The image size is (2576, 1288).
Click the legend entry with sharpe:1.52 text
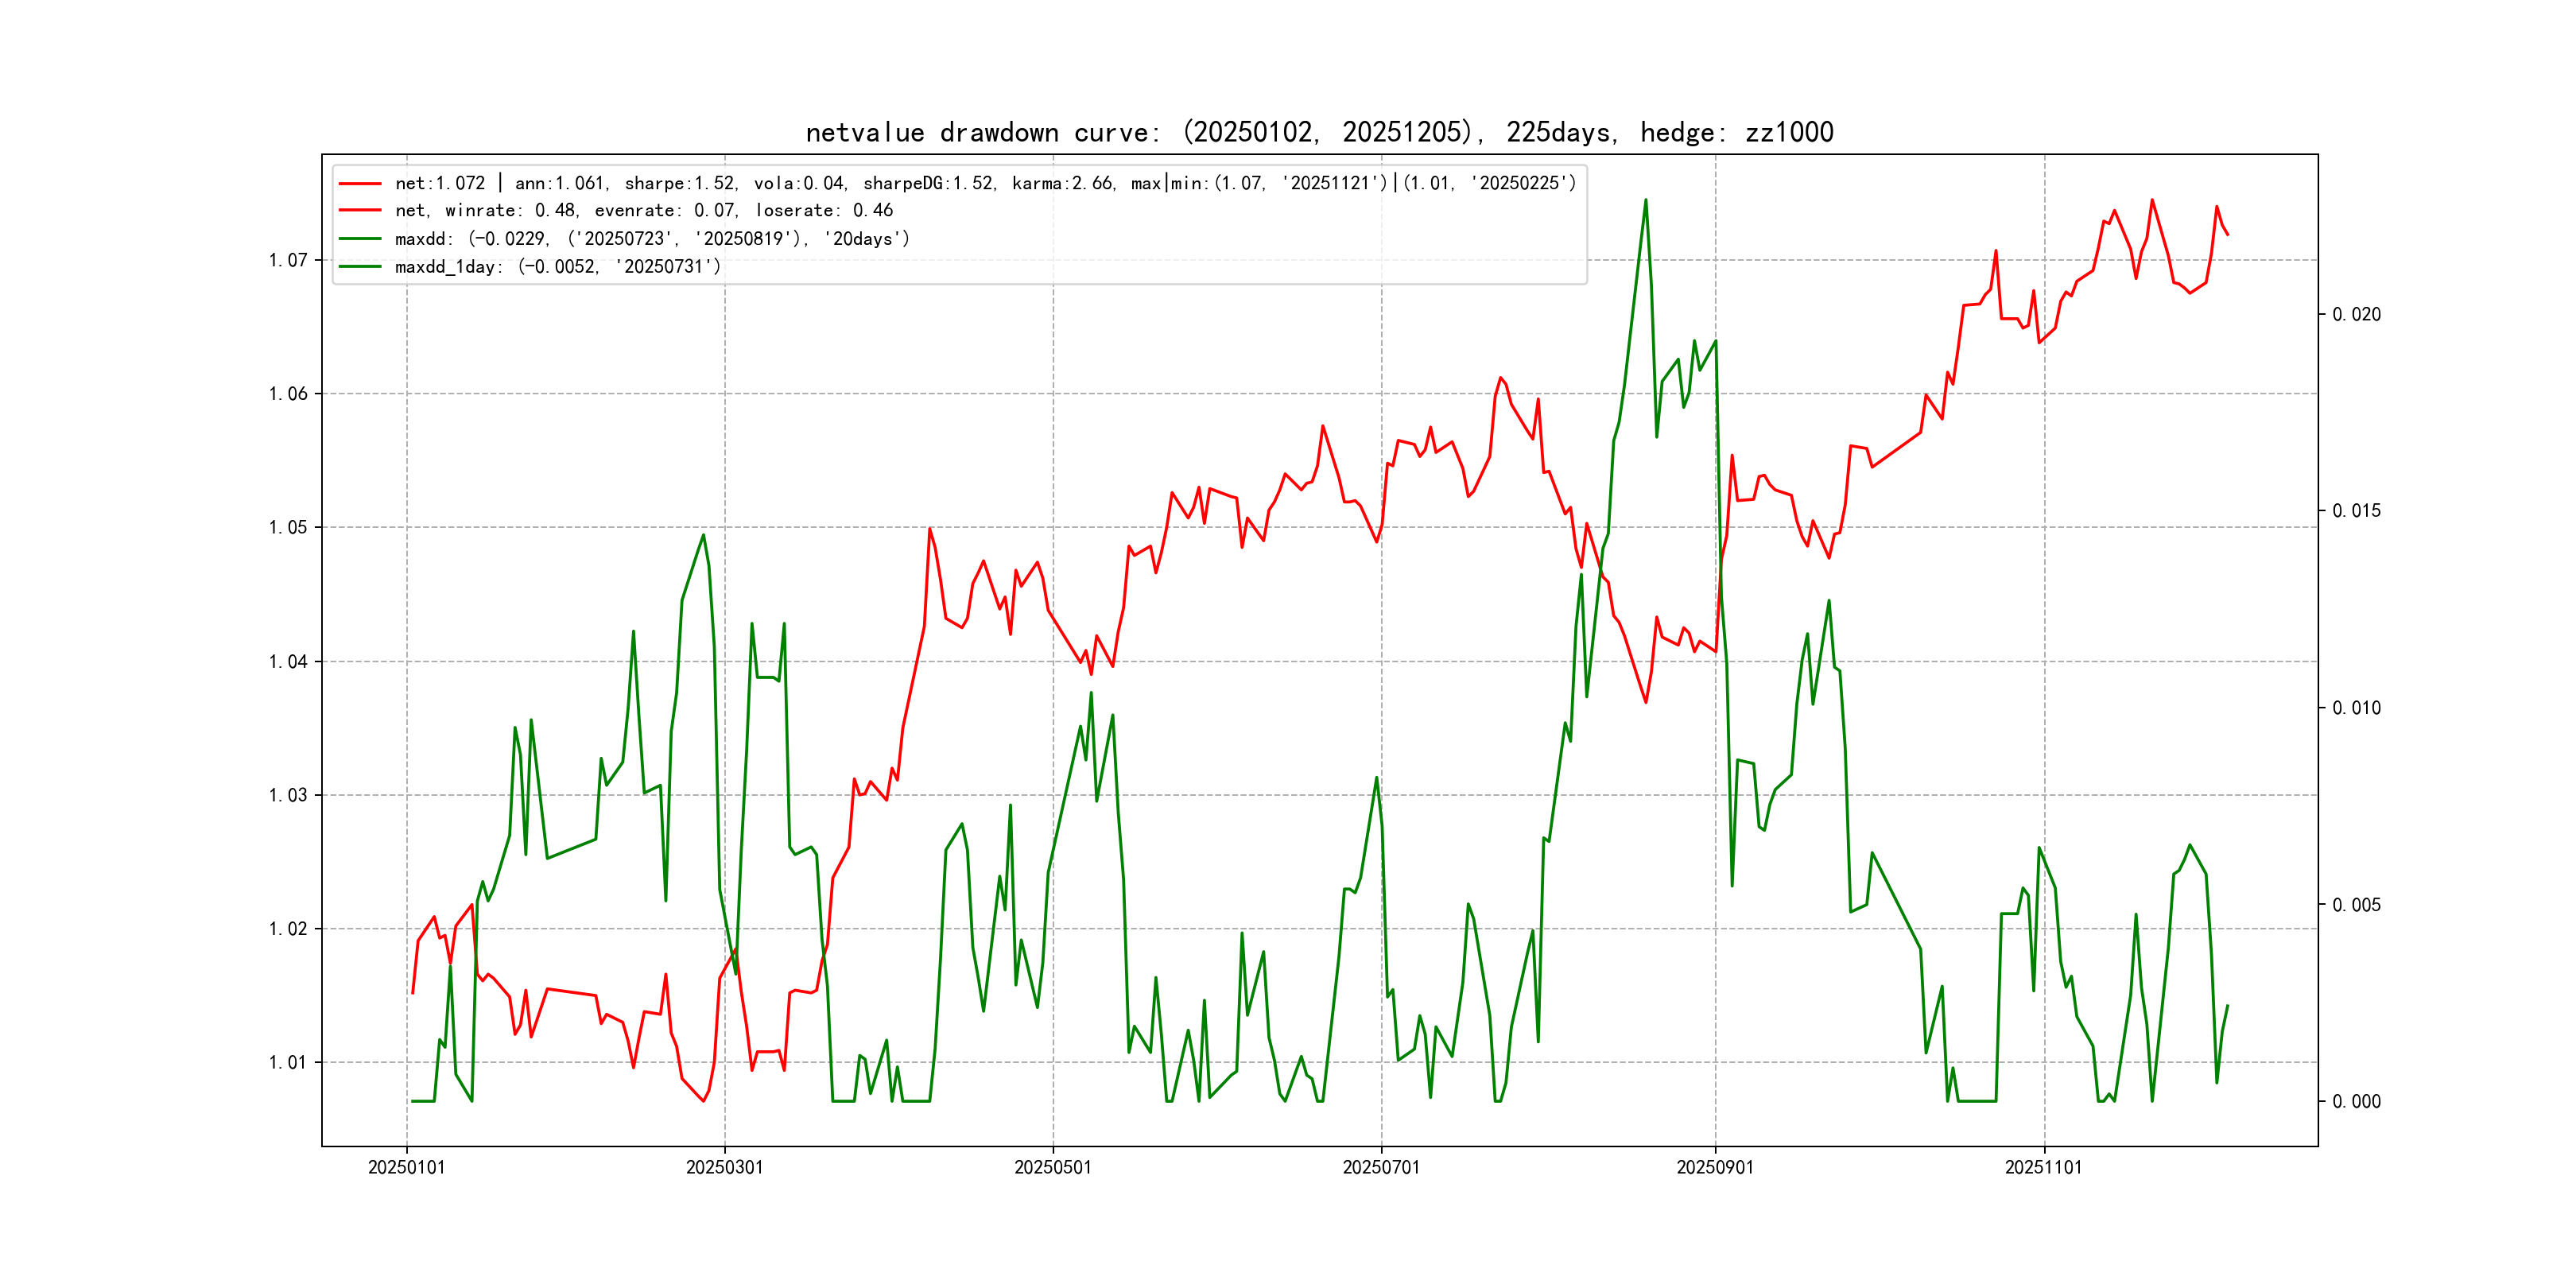point(985,184)
